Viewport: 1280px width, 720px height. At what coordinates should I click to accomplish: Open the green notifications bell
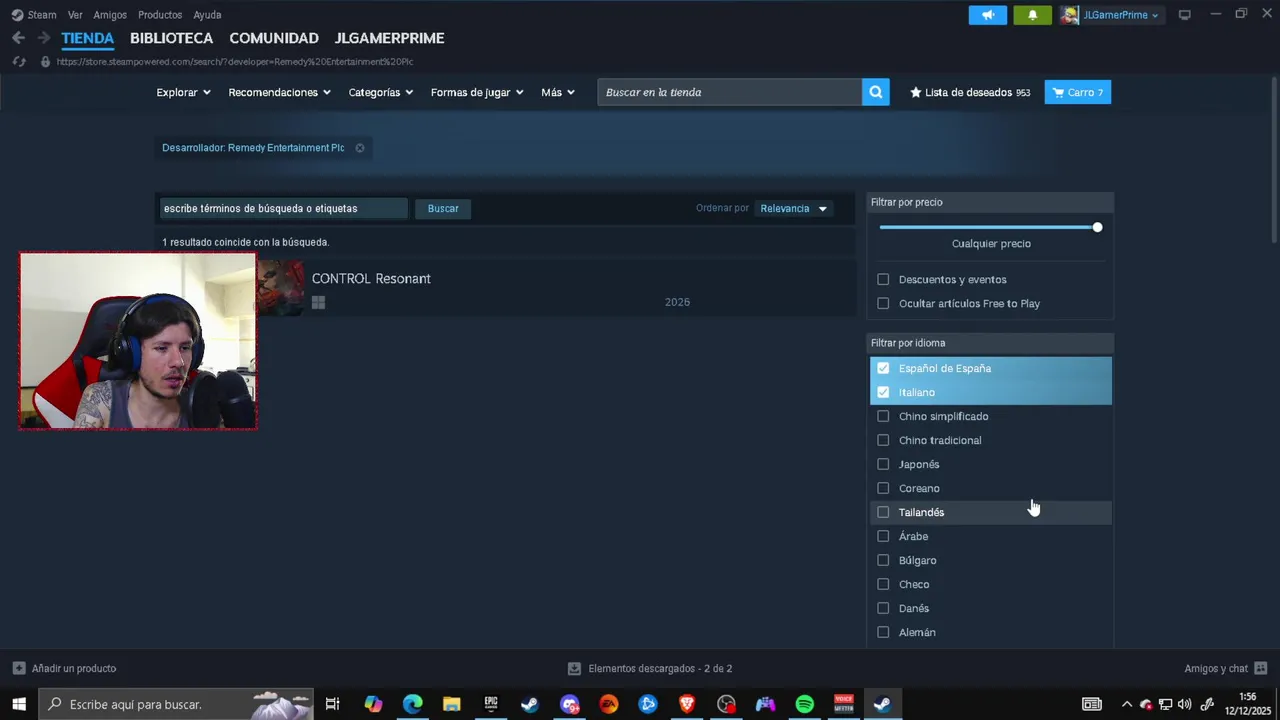(x=1032, y=15)
